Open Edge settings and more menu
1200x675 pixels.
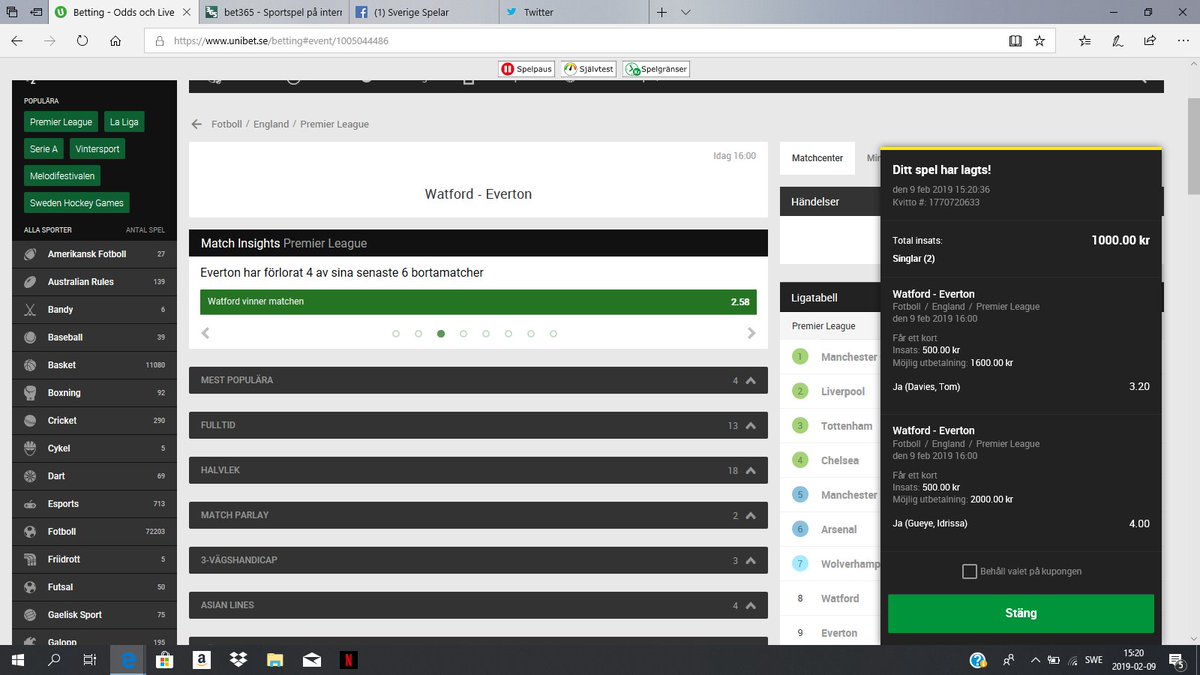click(1181, 41)
